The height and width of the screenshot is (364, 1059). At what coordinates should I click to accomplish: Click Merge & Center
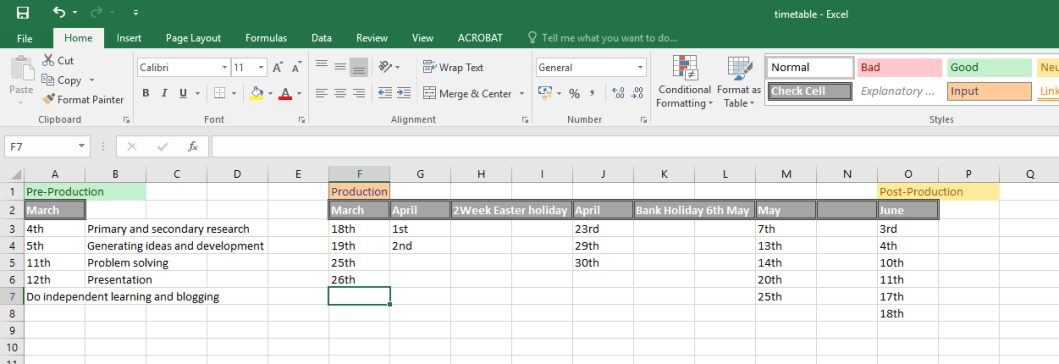pyautogui.click(x=467, y=93)
